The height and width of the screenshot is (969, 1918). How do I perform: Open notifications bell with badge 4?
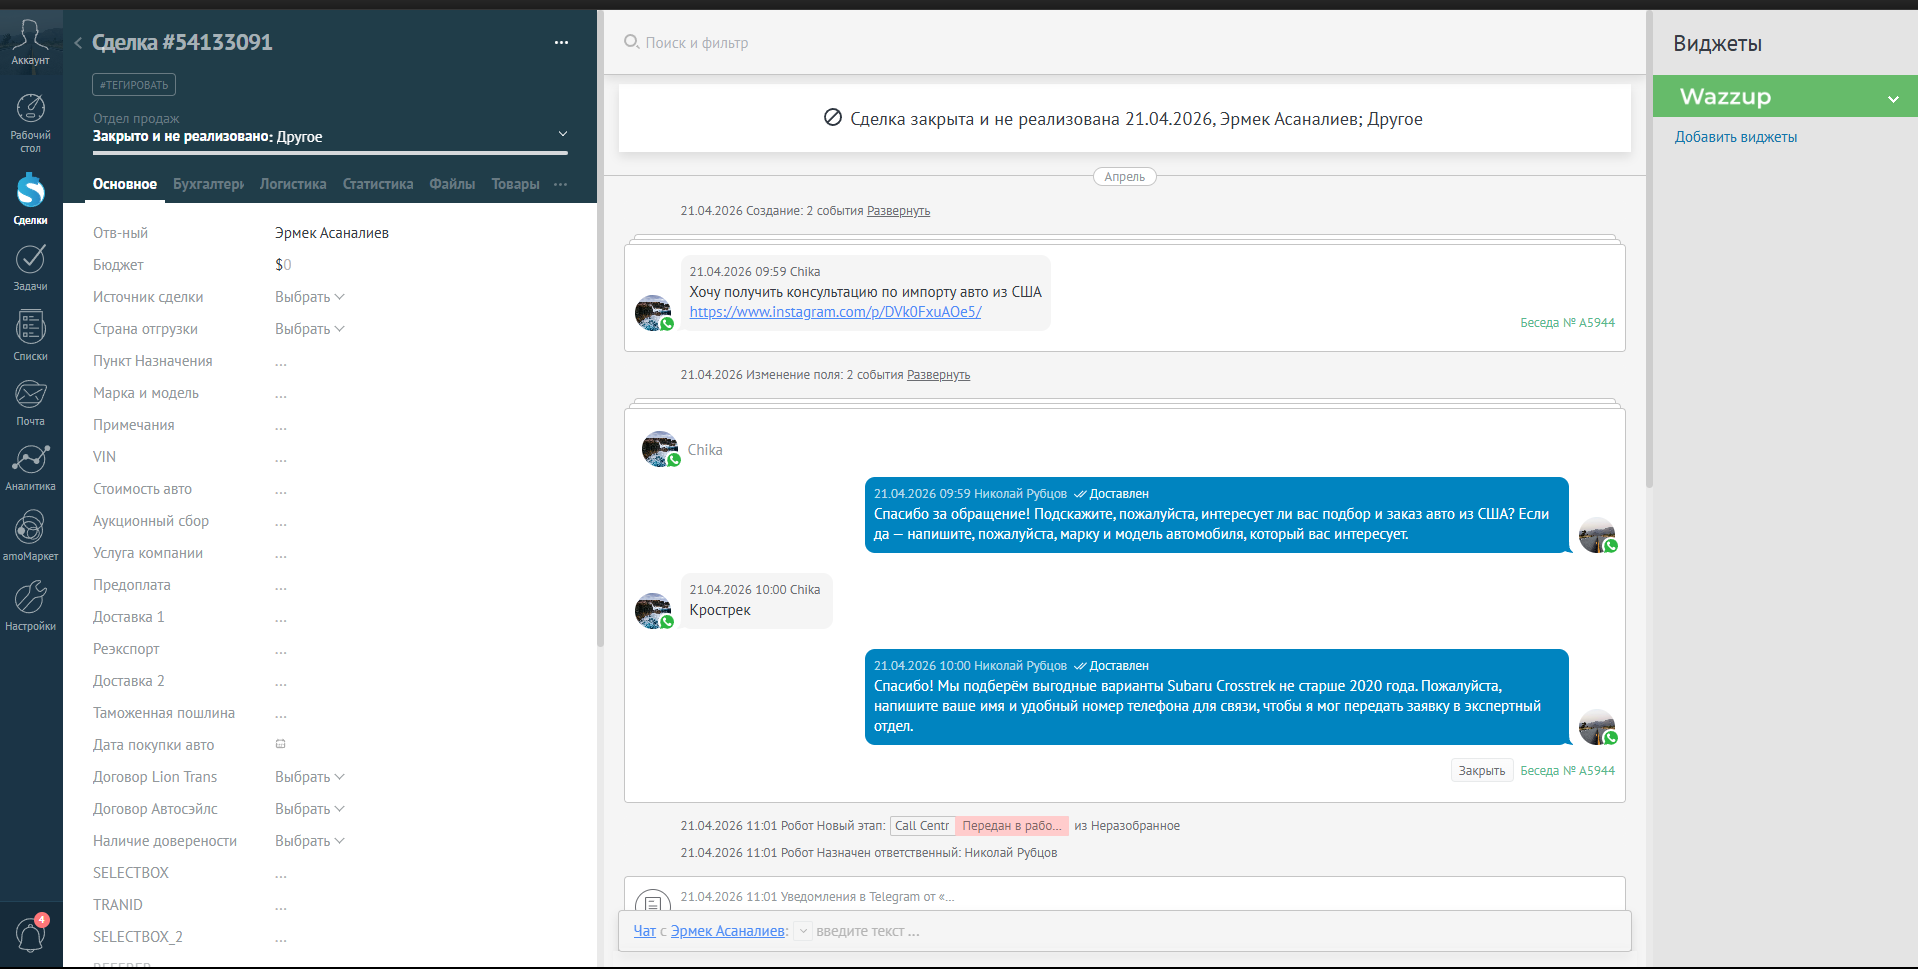click(x=31, y=934)
